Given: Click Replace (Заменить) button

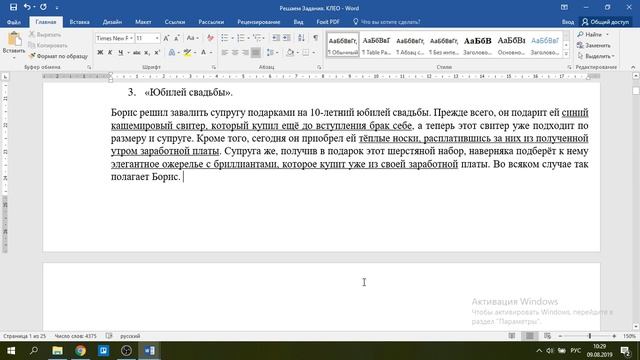Looking at the screenshot, I should 594,45.
